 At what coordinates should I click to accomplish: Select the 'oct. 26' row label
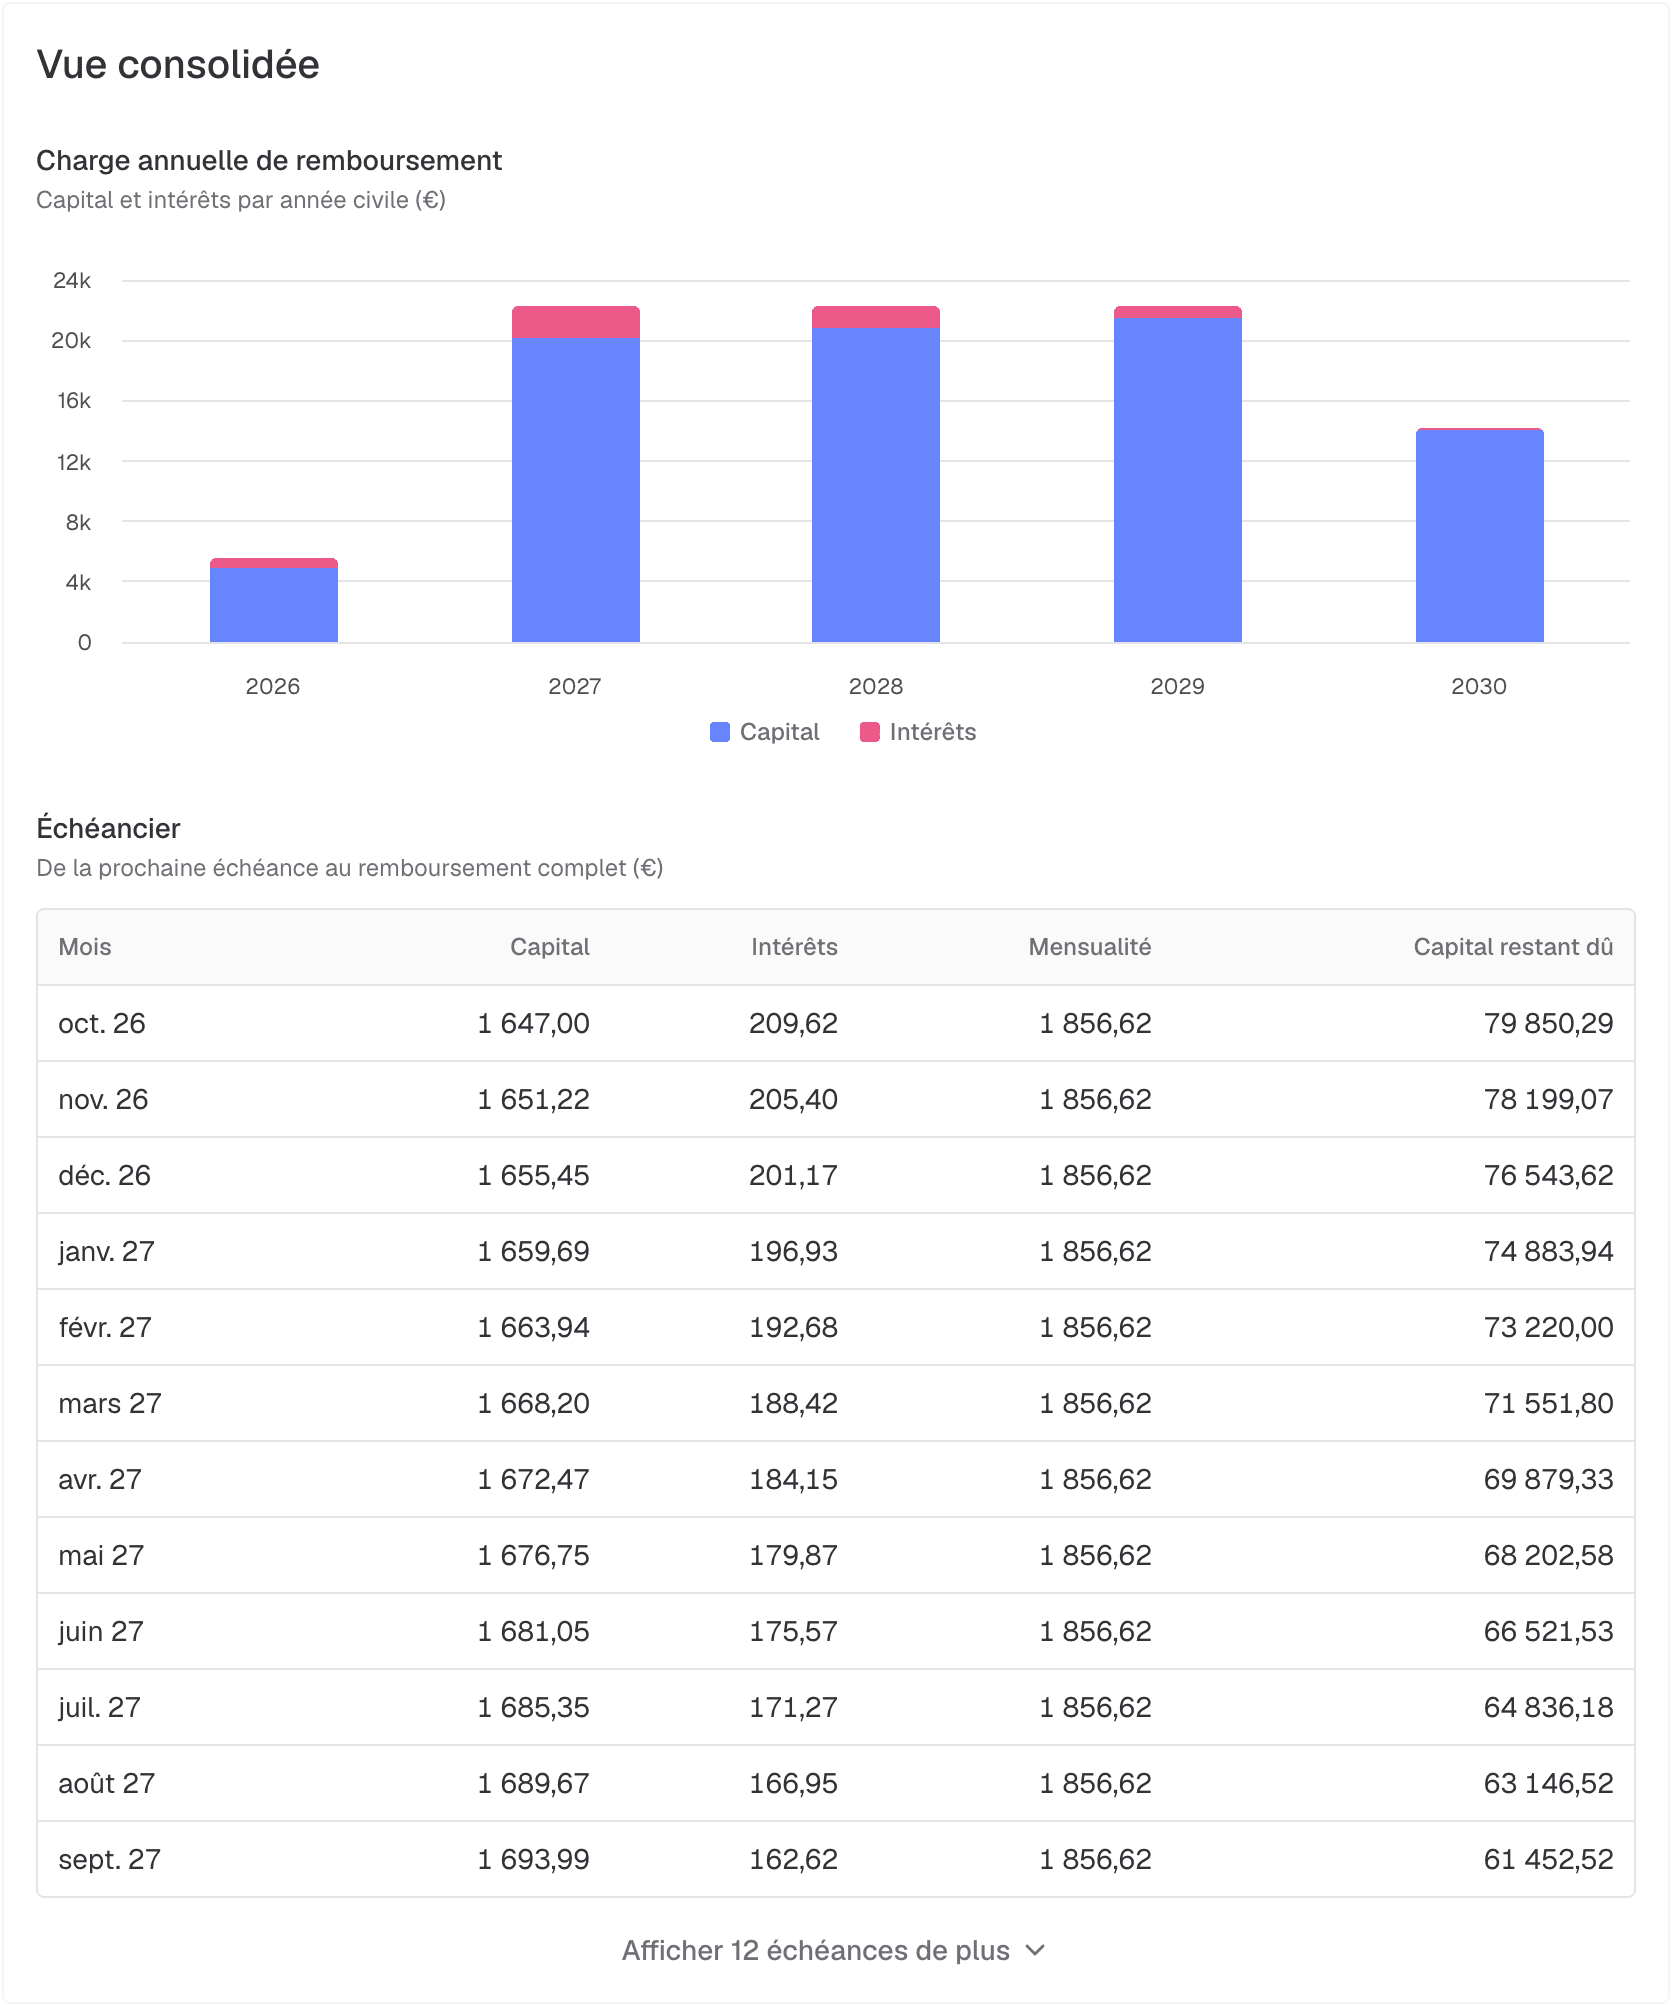(102, 1023)
